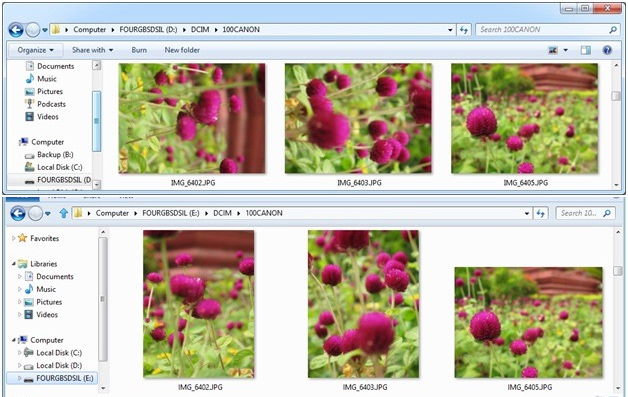Open Help icon in top window
Screen dimensions: 628x397
(x=607, y=50)
